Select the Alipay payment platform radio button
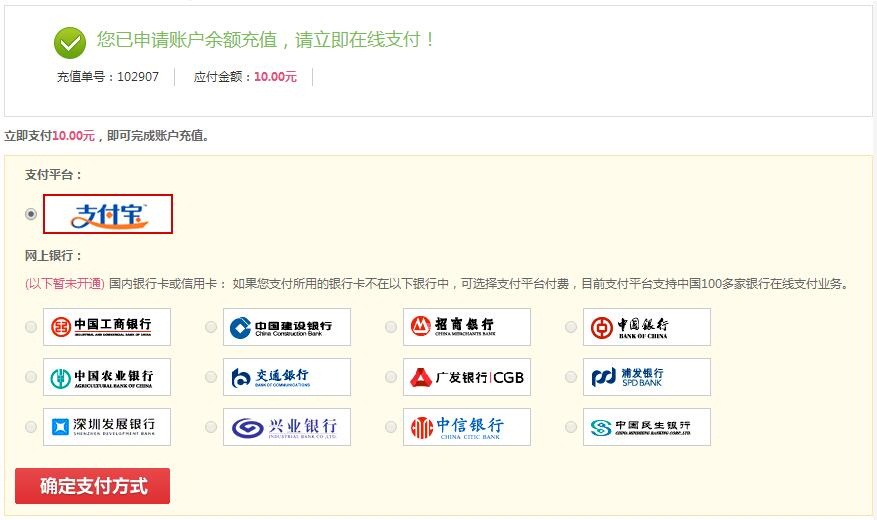Screen dimensions: 877x520 [x=31, y=214]
